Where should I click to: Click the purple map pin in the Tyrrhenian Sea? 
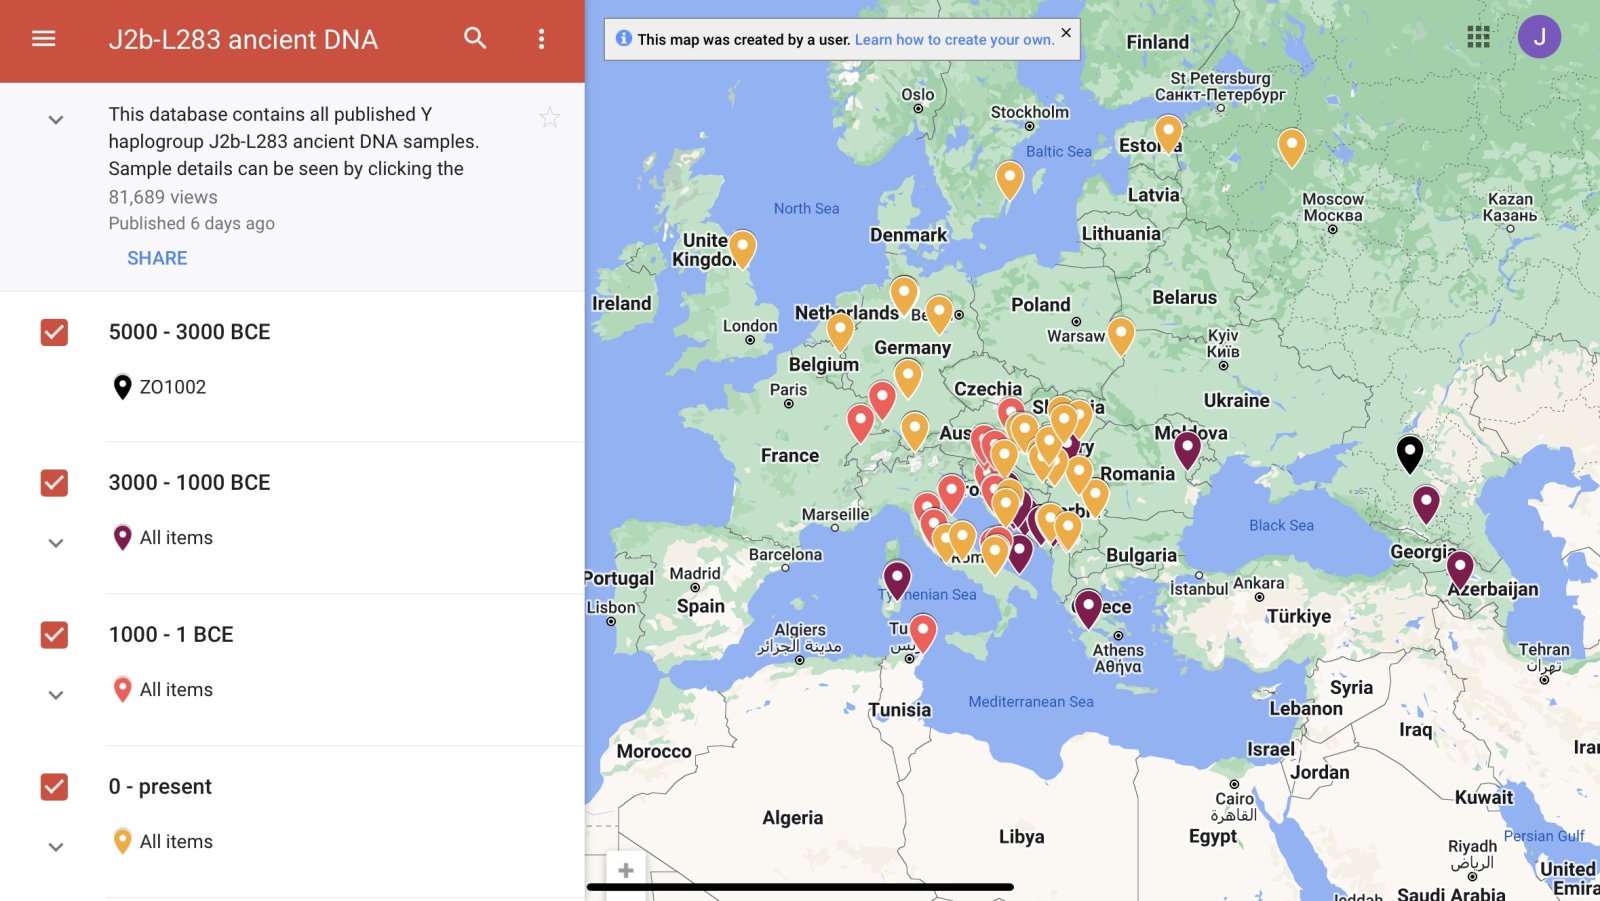897,579
